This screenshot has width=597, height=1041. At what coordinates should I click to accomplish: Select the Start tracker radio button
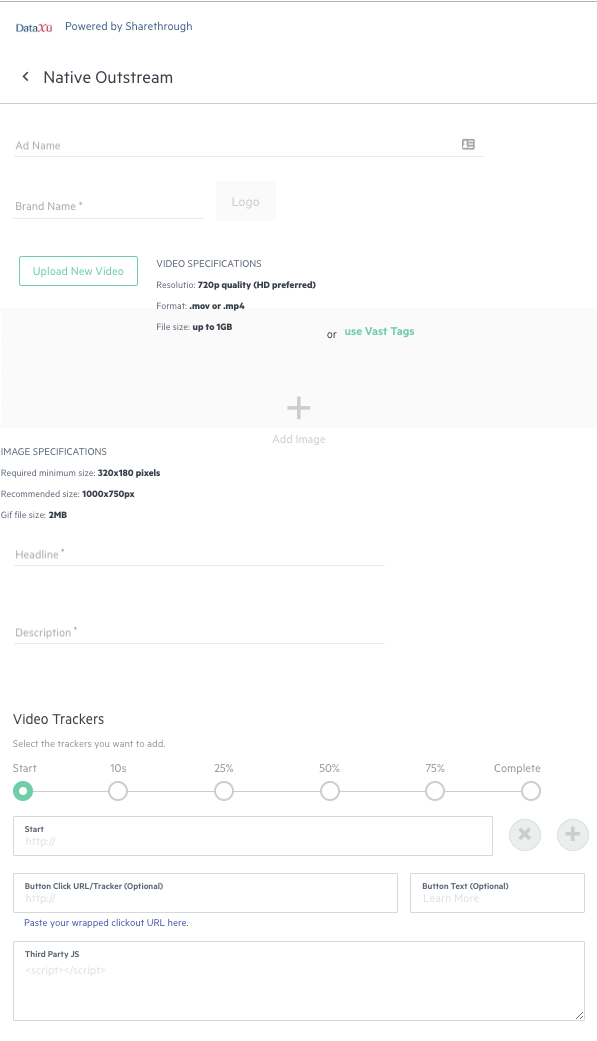tap(23, 791)
